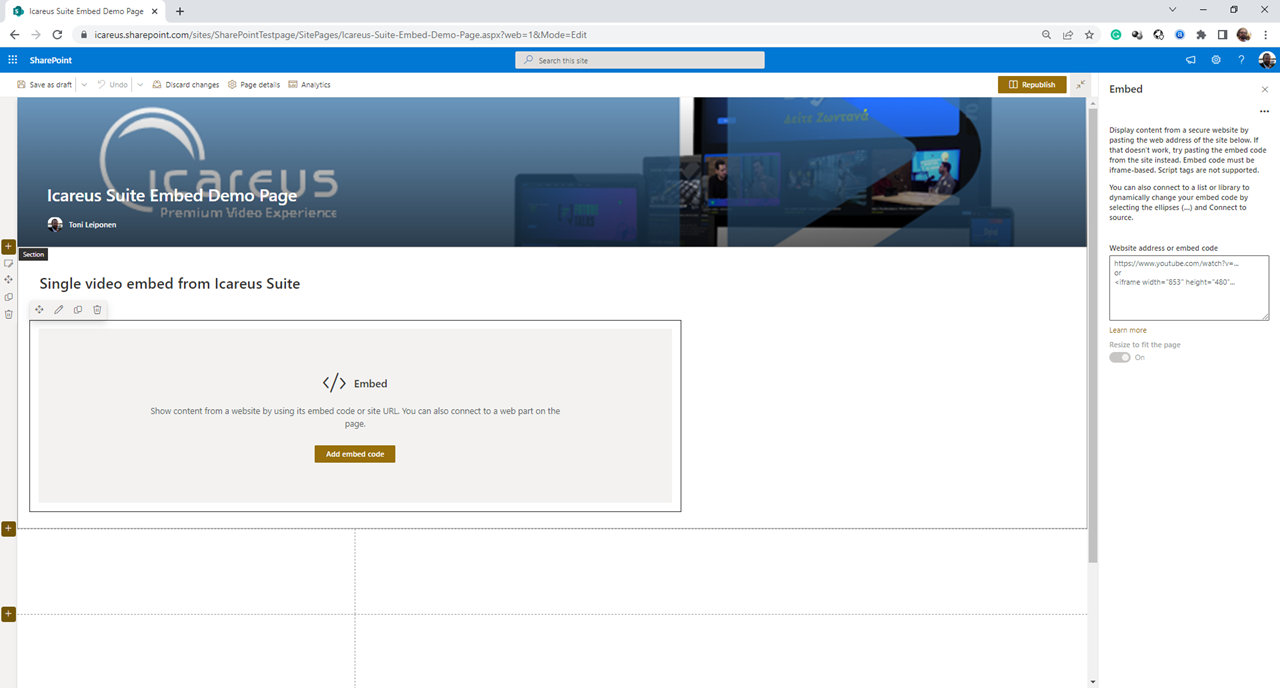Delete the Embed web part with trash icon
This screenshot has width=1280, height=688.
coord(97,310)
